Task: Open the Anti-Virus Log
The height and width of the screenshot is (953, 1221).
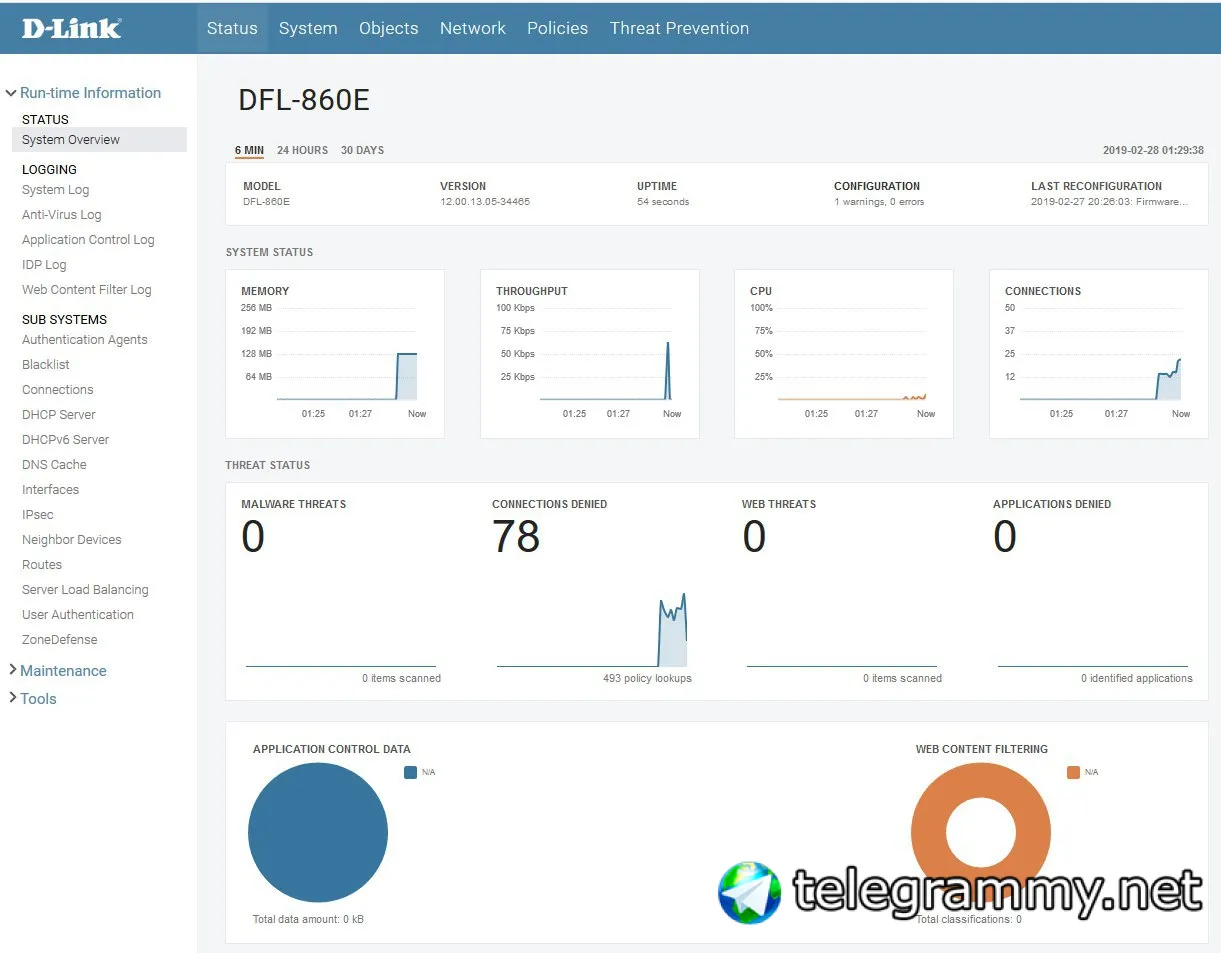Action: pyautogui.click(x=62, y=215)
